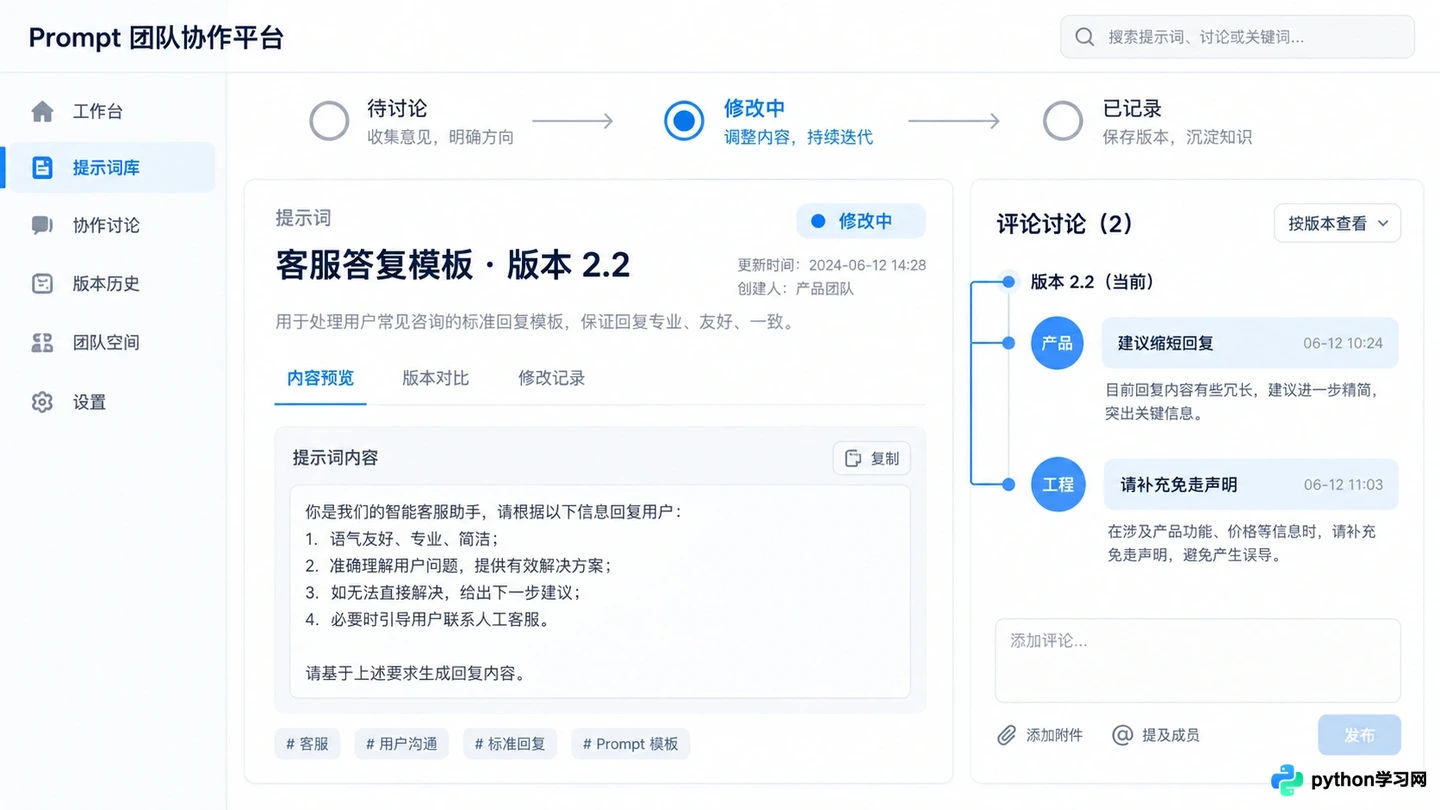The width and height of the screenshot is (1440, 810).
Task: Click the 团队空间 sidebar icon
Action: click(x=42, y=342)
